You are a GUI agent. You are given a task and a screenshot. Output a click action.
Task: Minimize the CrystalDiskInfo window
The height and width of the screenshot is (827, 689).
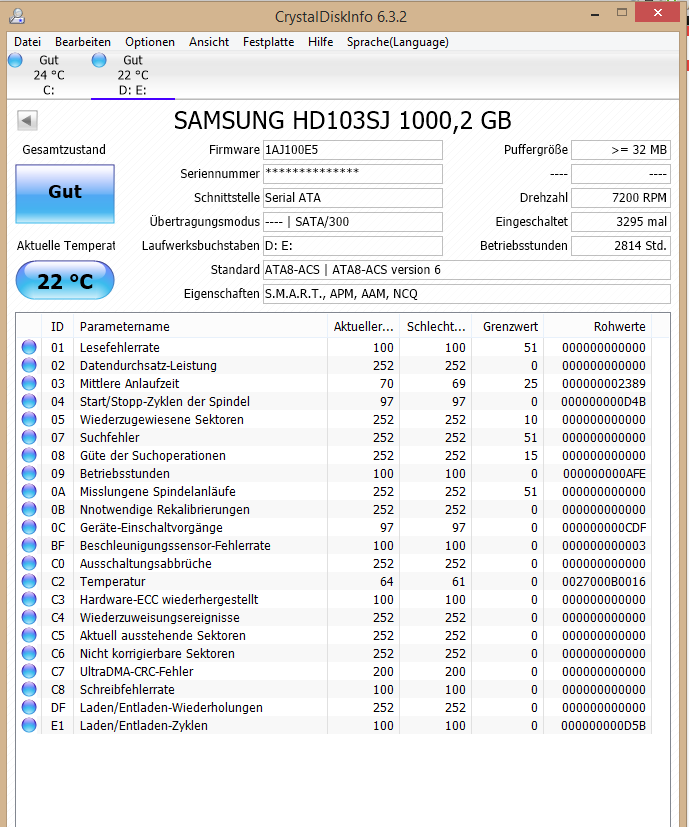point(595,14)
